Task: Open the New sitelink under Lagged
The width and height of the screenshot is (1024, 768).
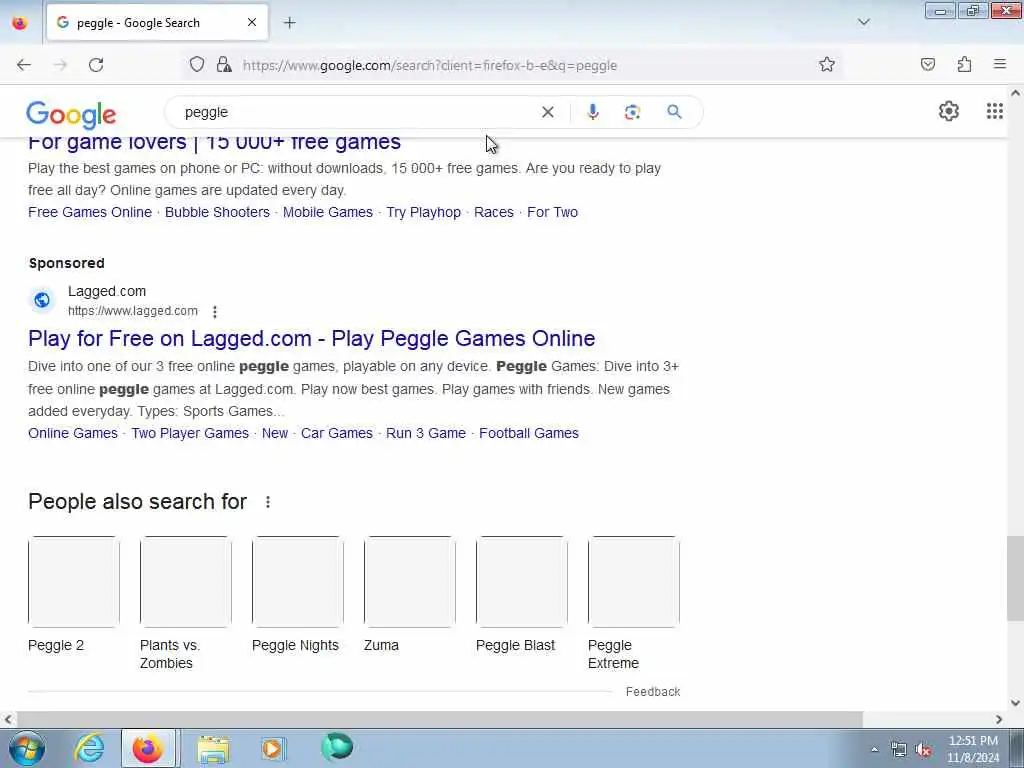Action: pos(275,434)
